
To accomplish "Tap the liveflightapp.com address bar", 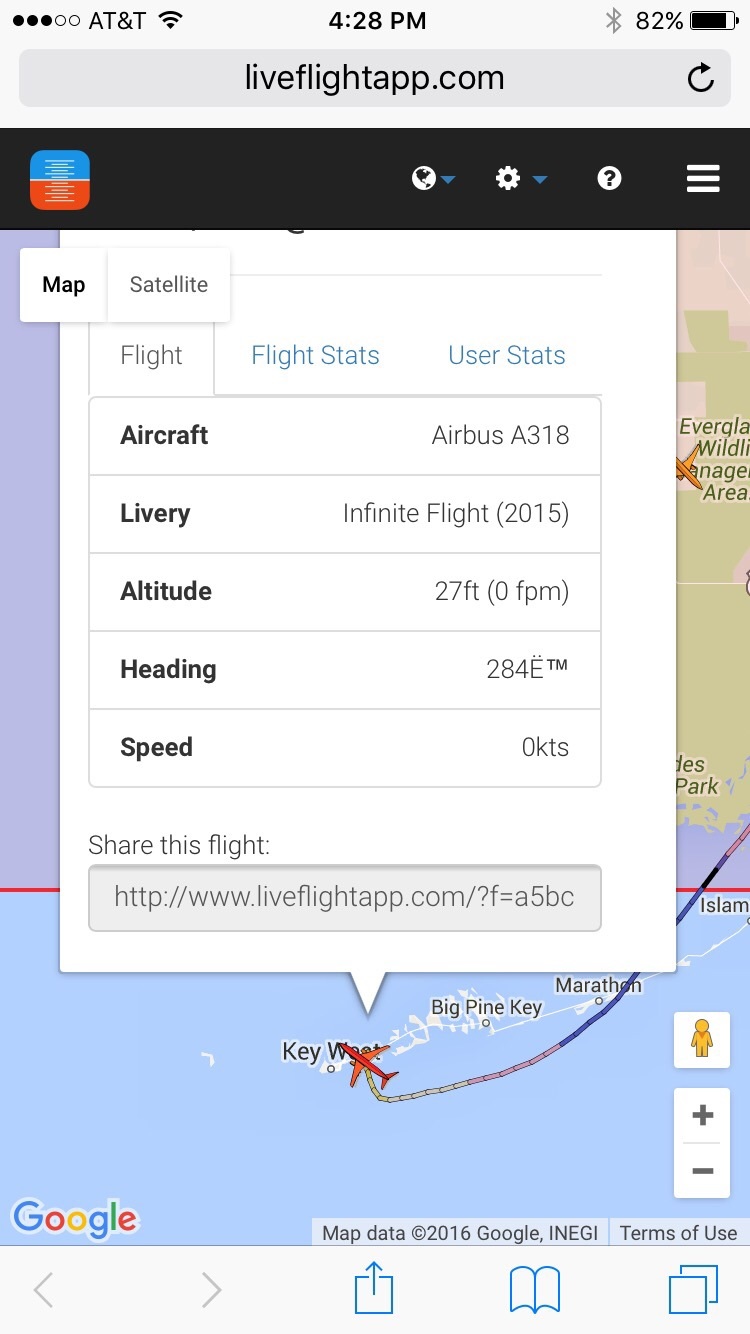I will click(x=374, y=79).
